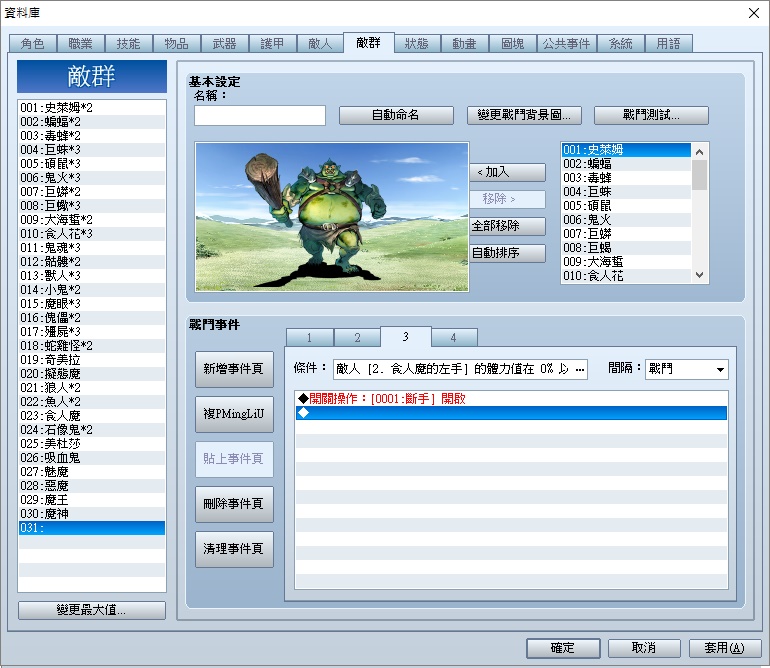Select troop 023:食人魔 in list
This screenshot has width=770, height=668.
click(92, 416)
